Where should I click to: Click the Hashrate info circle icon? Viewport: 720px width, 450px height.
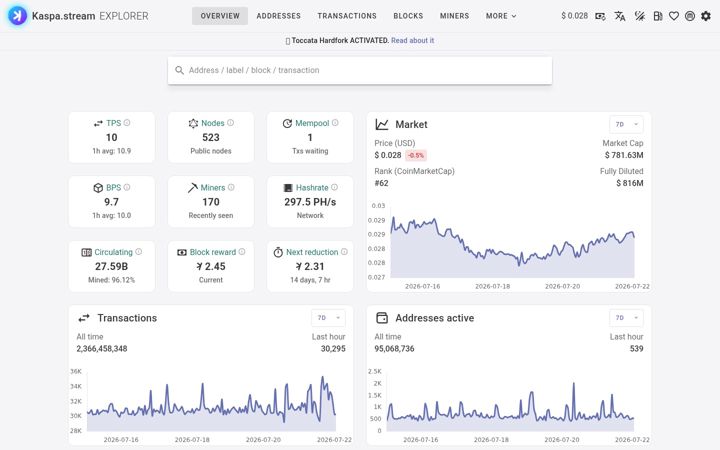[x=334, y=187]
